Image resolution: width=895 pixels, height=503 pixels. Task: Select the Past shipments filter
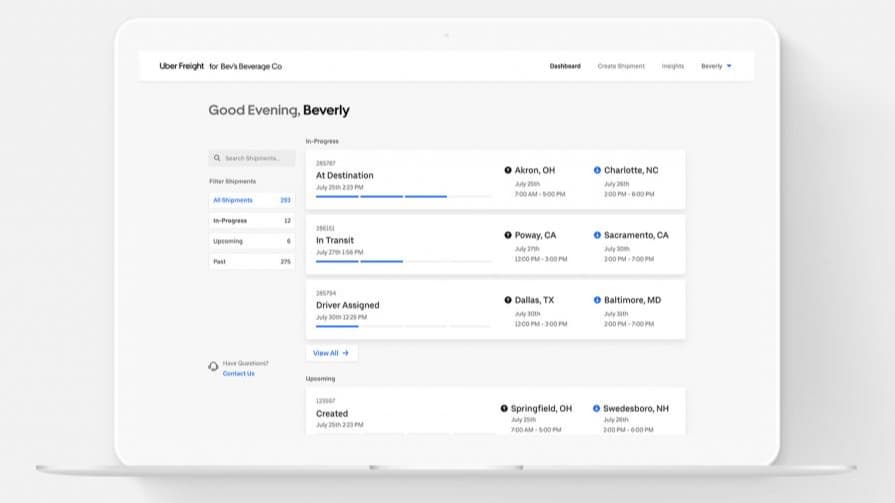tap(250, 261)
